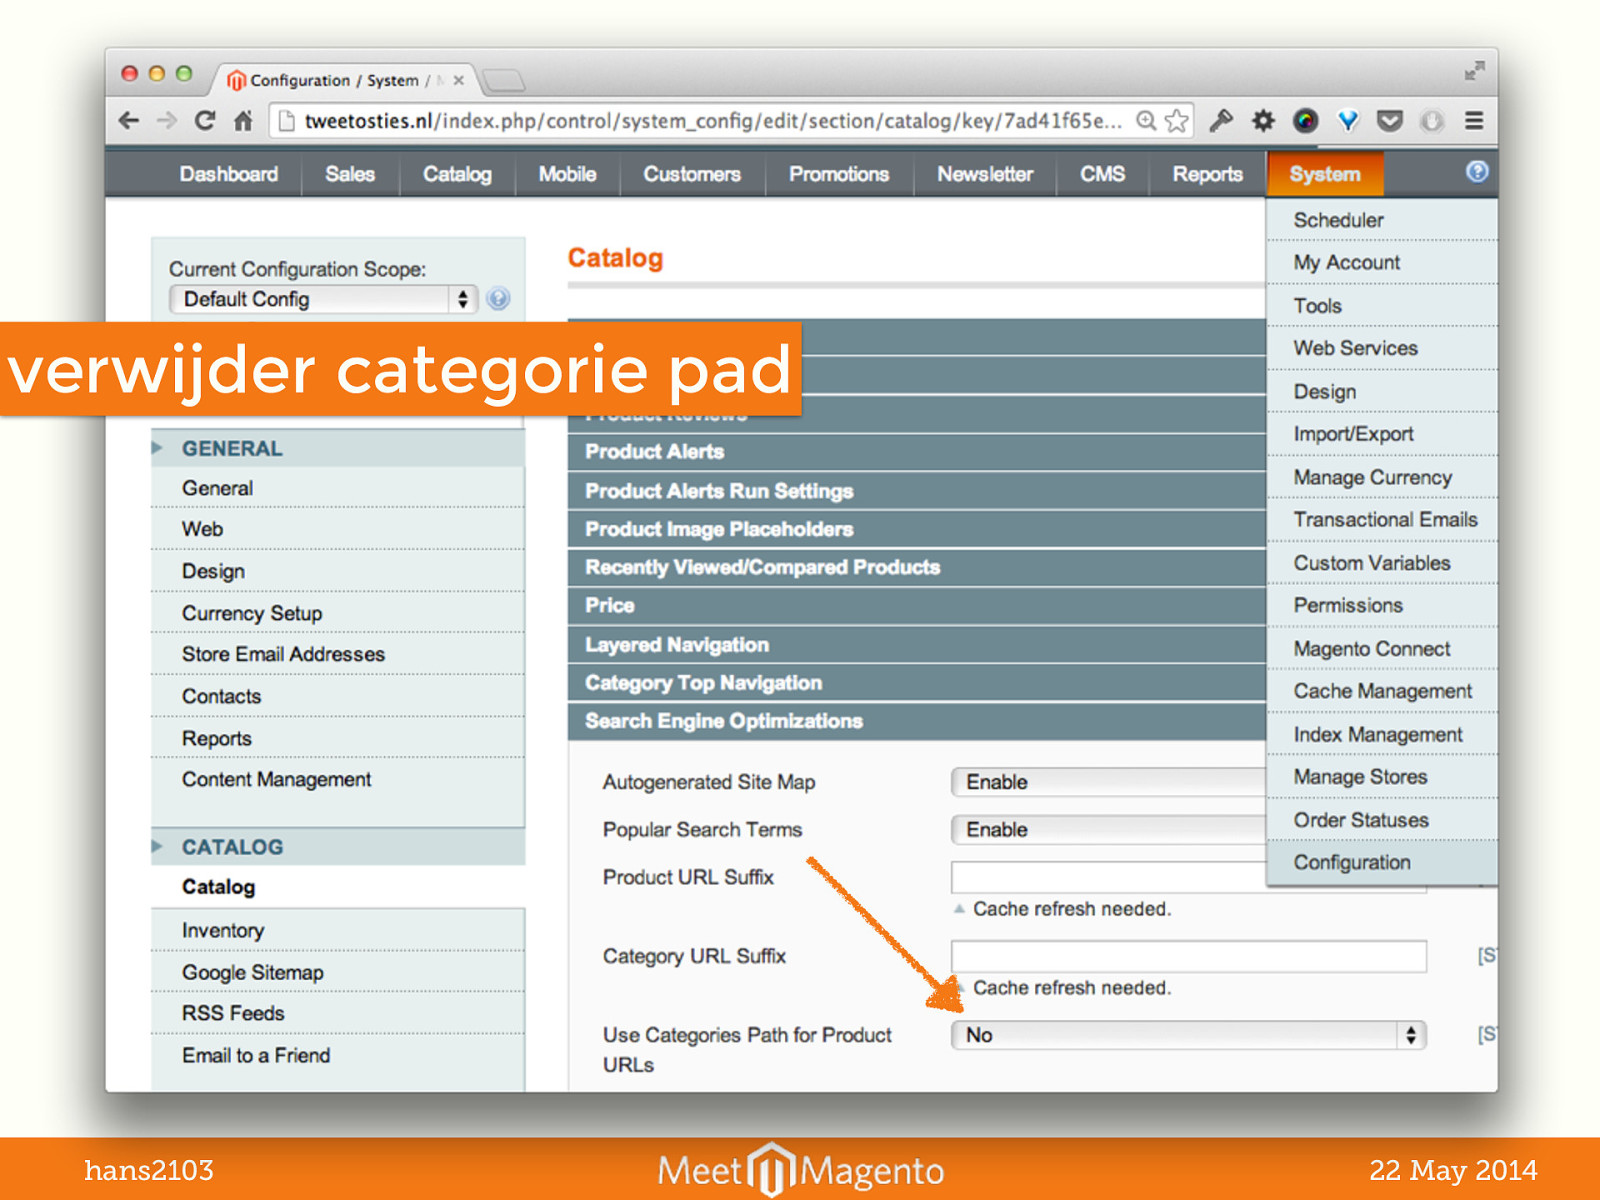Click the key icon in browser toolbar
The width and height of the screenshot is (1600, 1200).
(x=1221, y=121)
